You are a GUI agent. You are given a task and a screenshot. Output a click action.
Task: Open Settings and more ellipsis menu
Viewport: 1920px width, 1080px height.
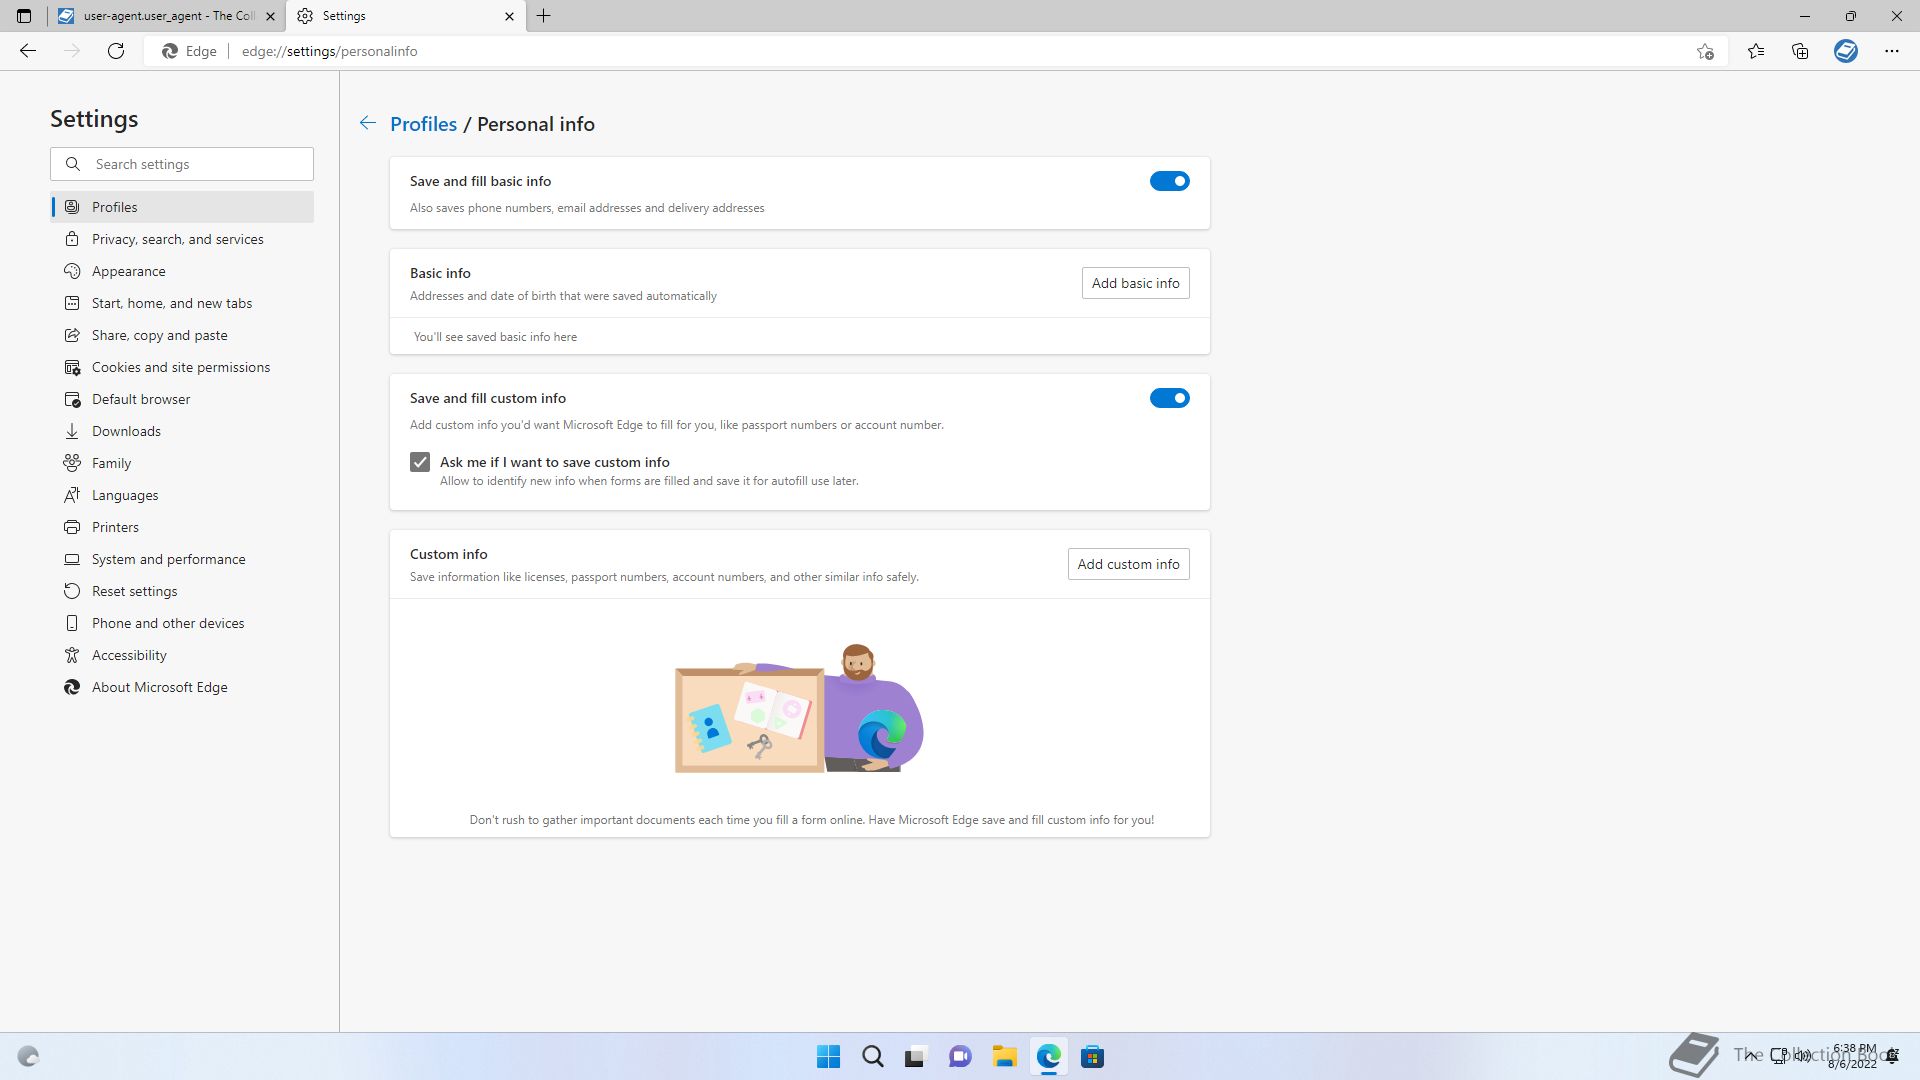point(1891,51)
